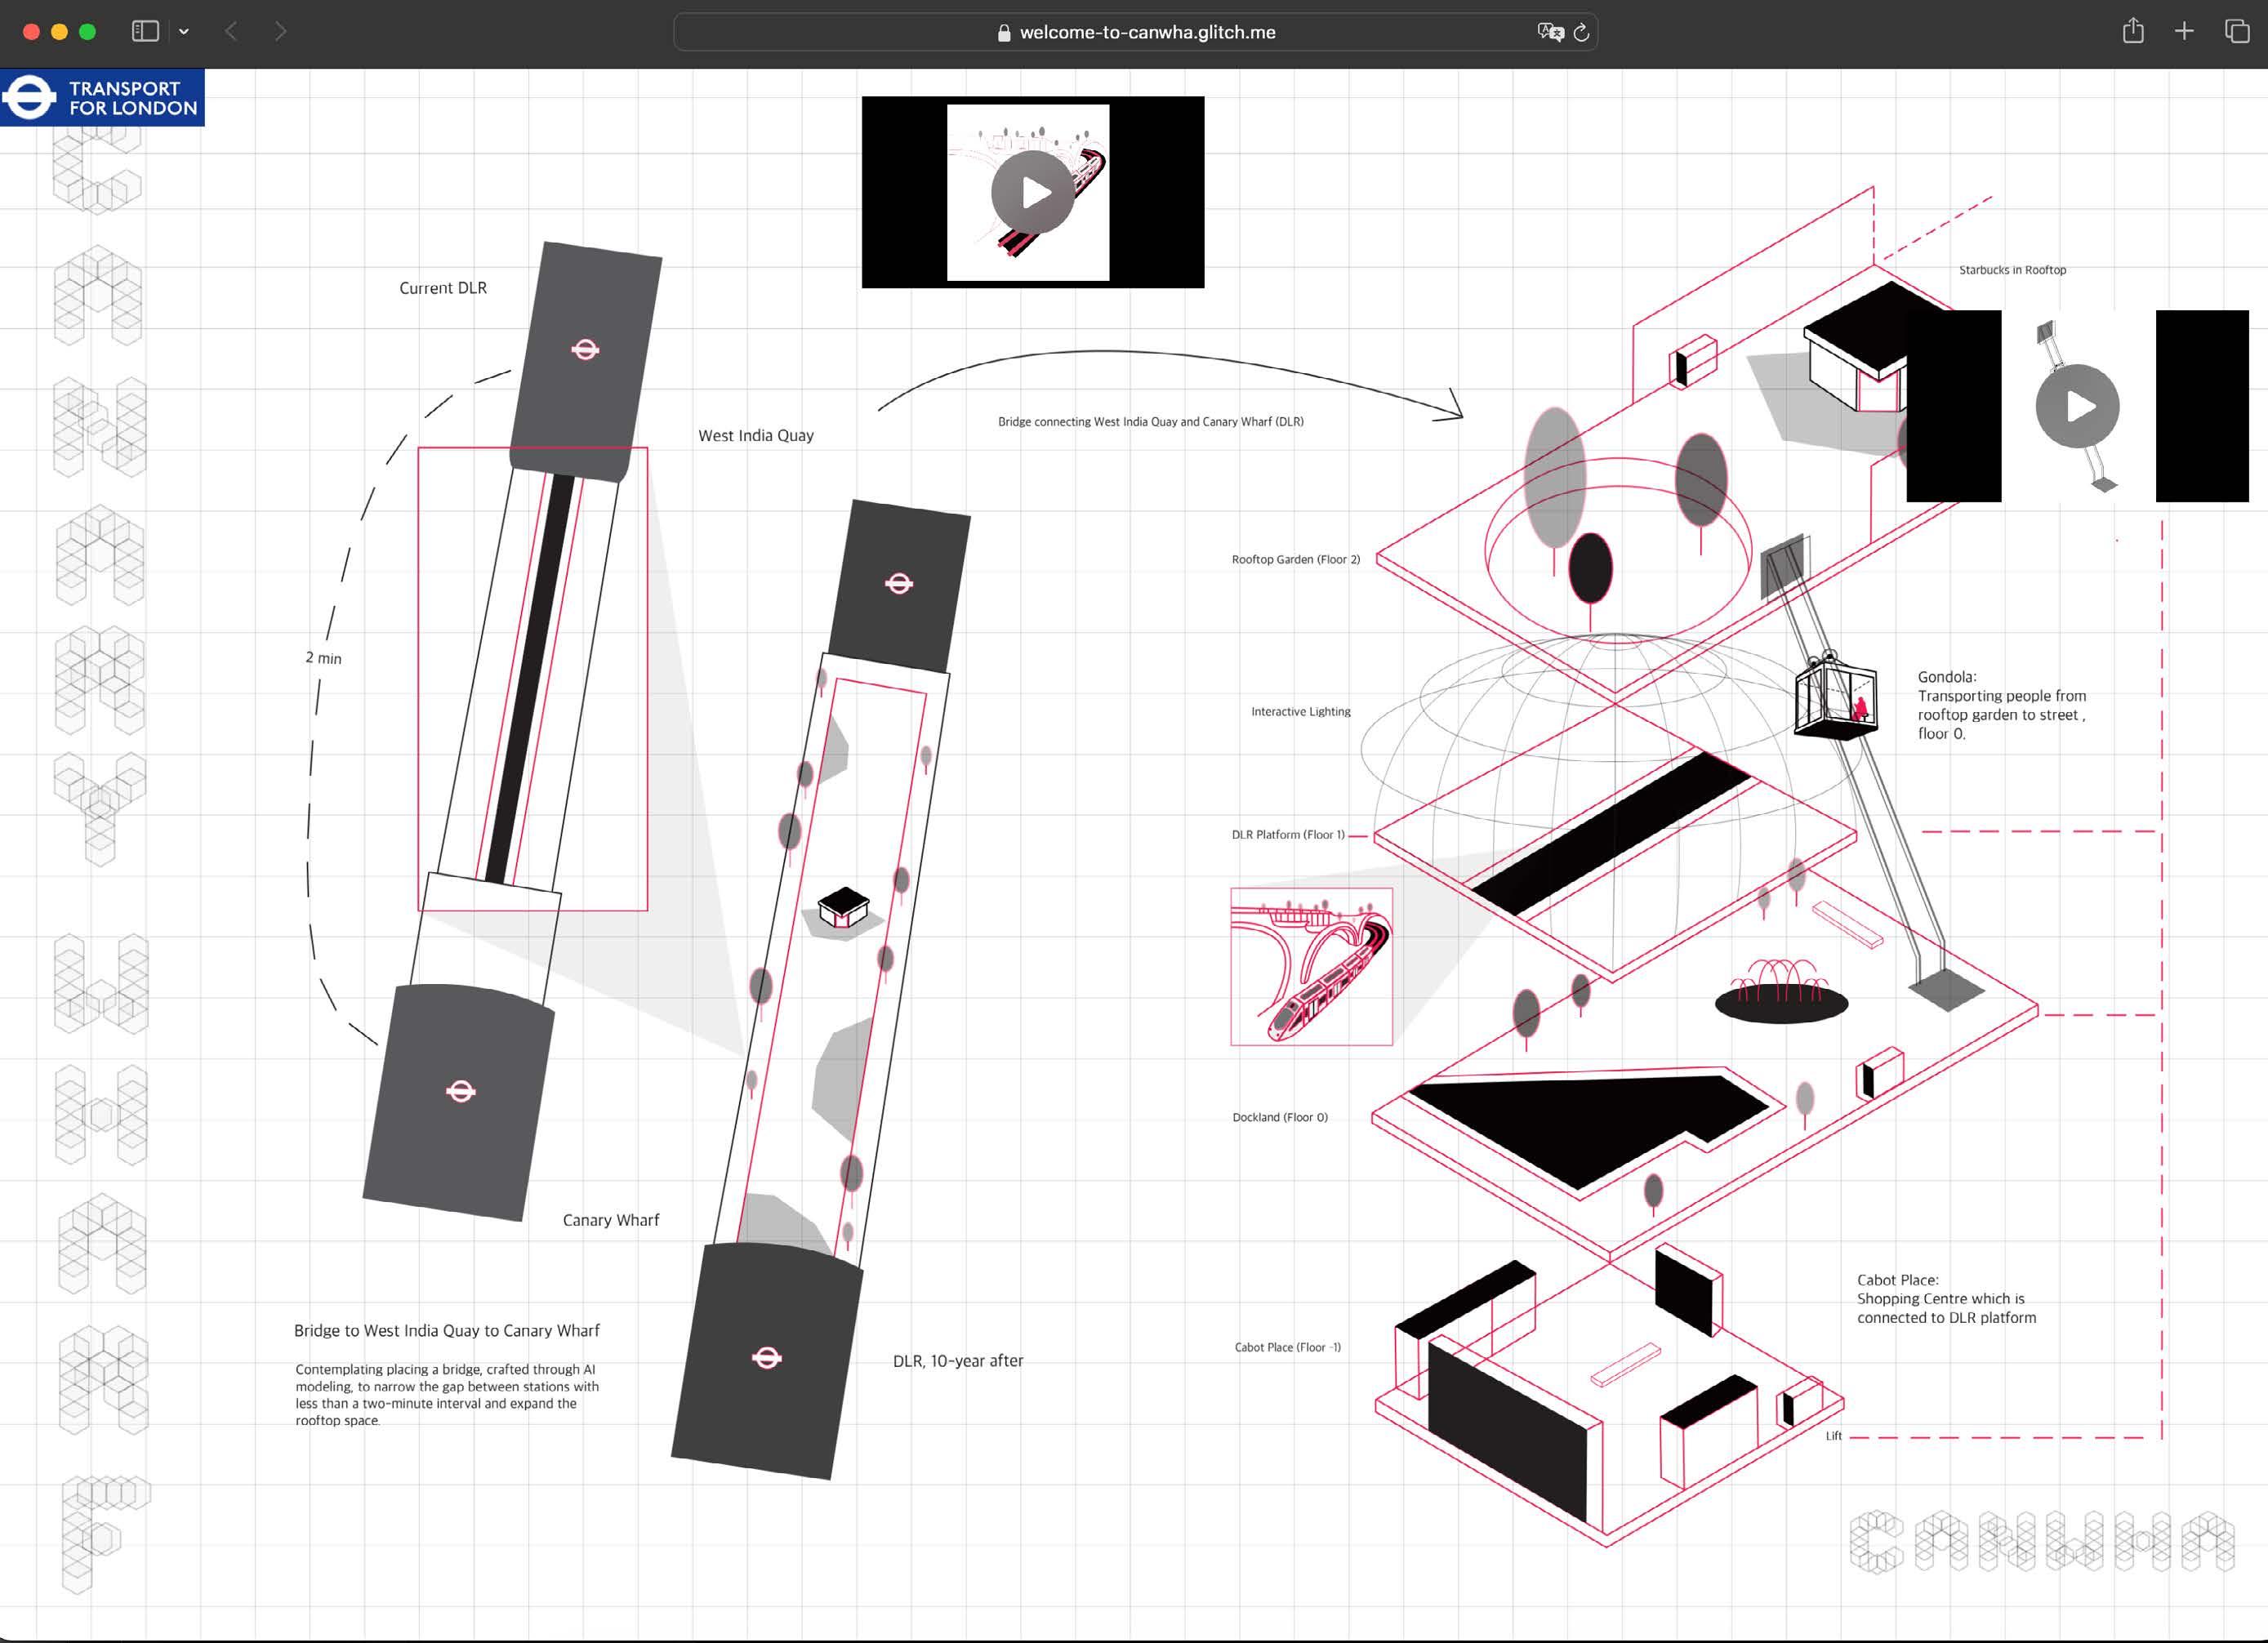Click the 'Bridge to West India Quay' heading
Viewport: 2268px width, 1643px height.
(446, 1330)
